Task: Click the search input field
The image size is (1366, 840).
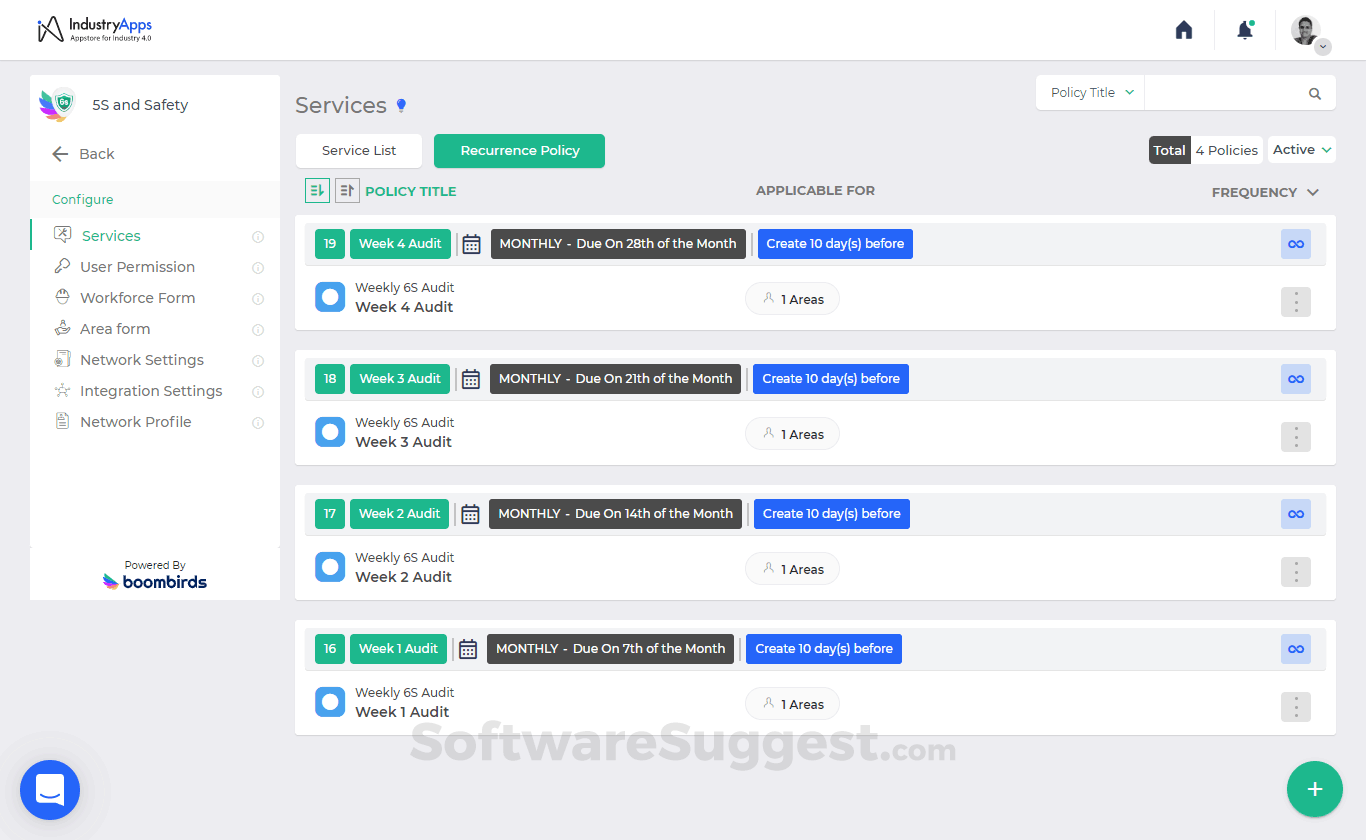Action: (1225, 93)
